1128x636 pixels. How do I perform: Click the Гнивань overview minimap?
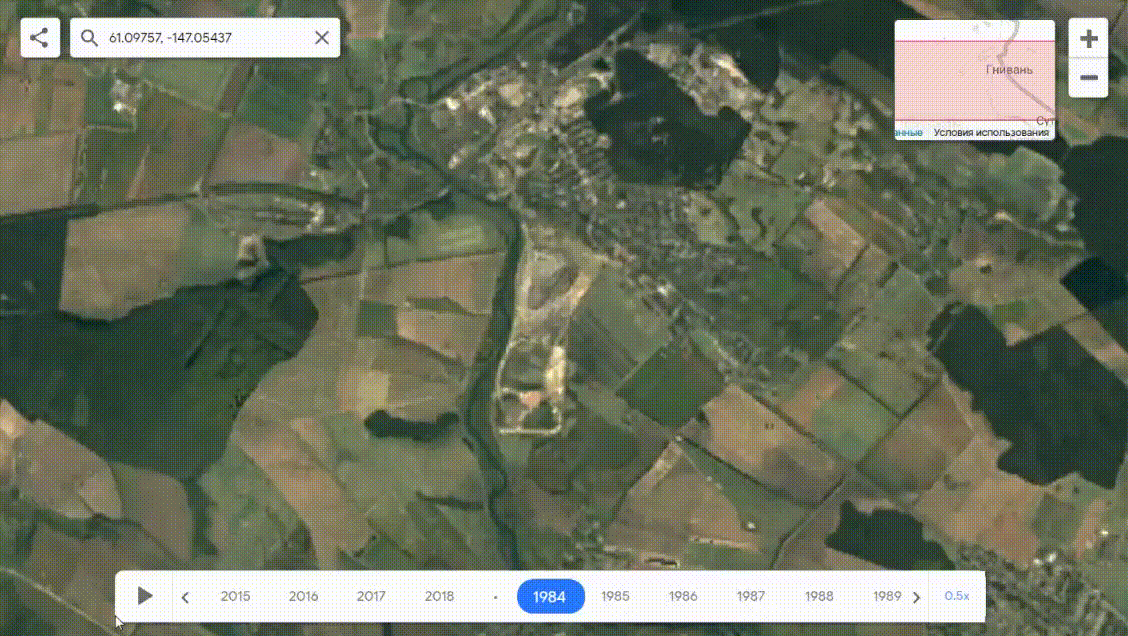974,75
